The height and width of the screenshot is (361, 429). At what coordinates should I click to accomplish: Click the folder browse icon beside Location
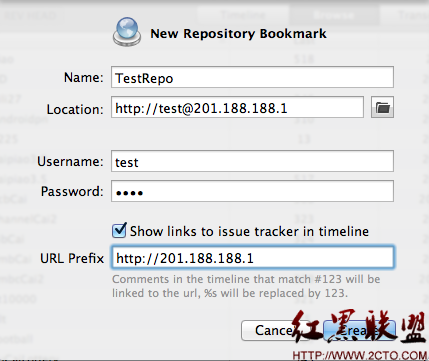(382, 107)
